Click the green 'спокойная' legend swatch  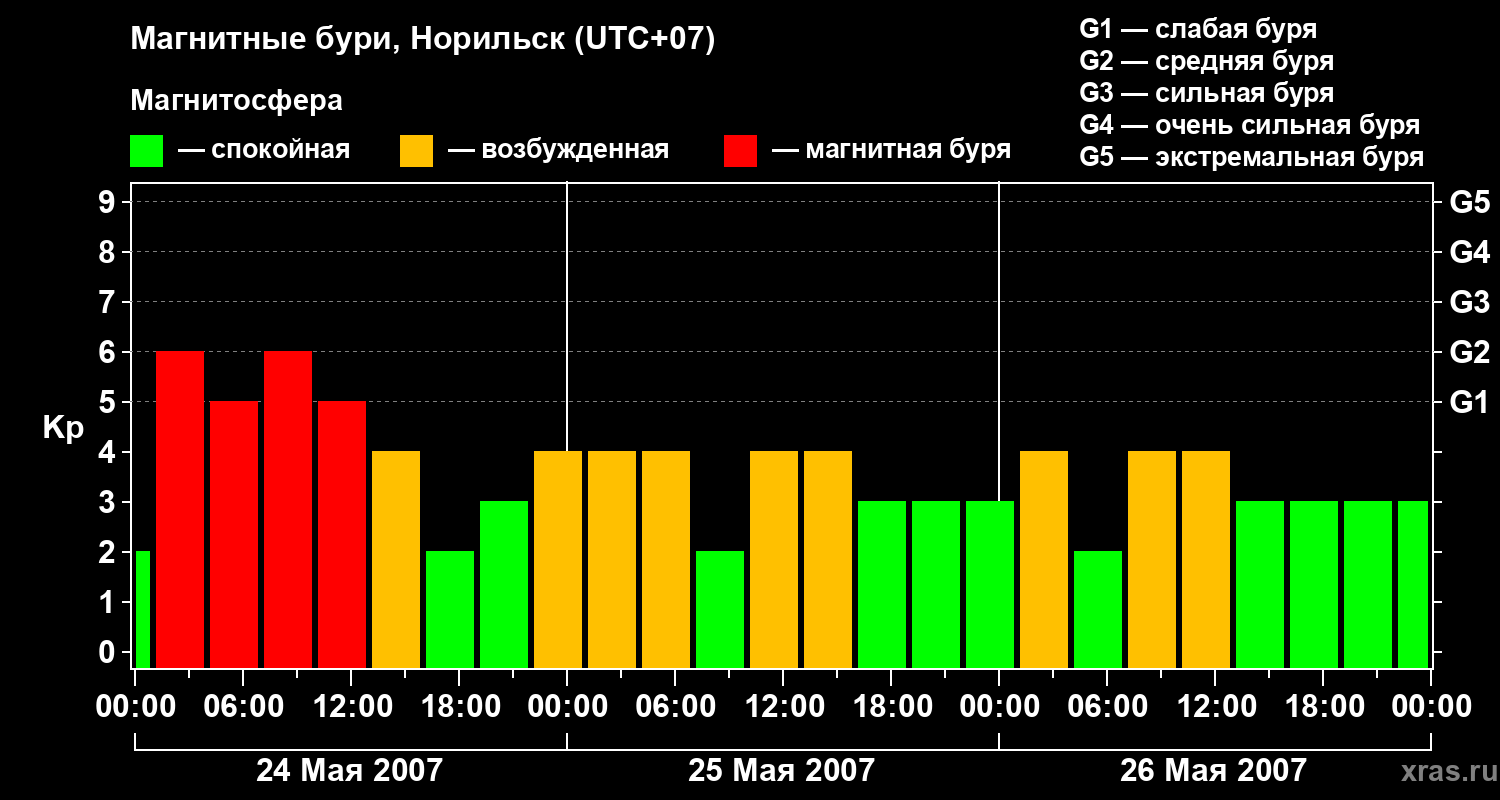146,151
